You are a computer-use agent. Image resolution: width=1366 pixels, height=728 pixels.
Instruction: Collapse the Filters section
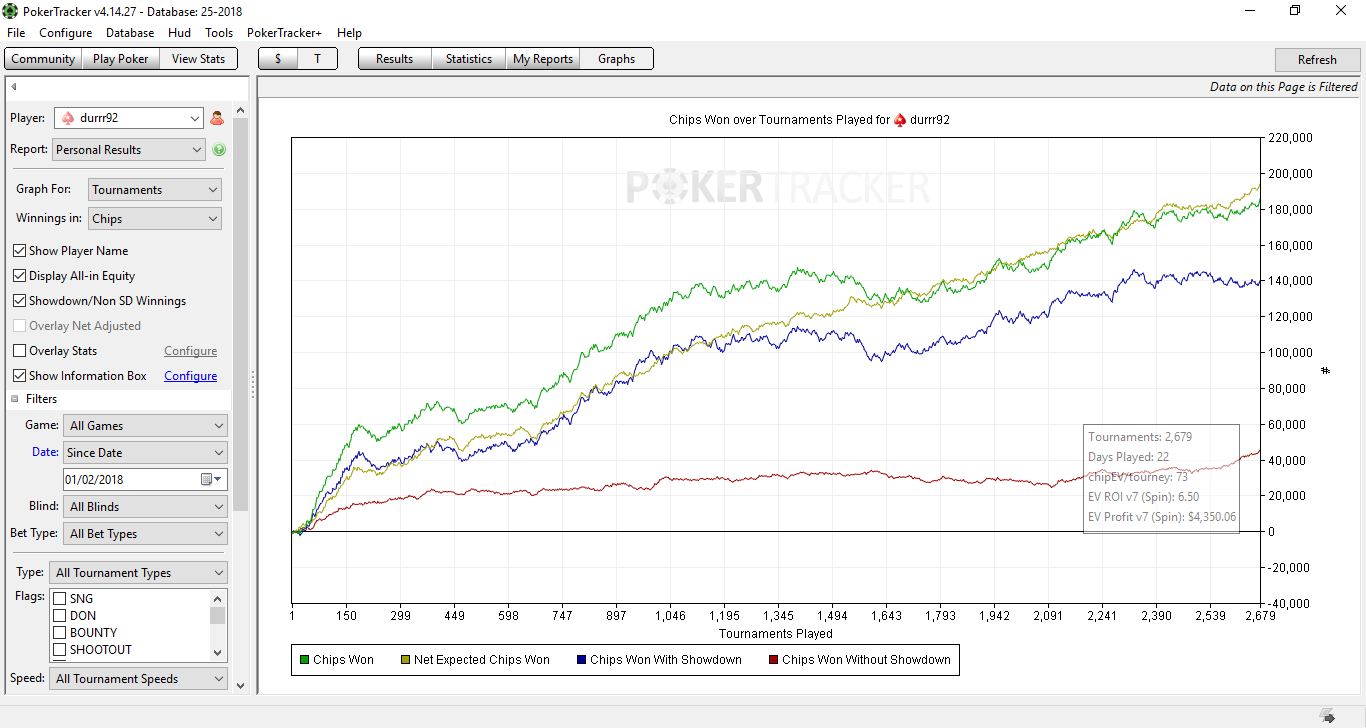click(16, 399)
